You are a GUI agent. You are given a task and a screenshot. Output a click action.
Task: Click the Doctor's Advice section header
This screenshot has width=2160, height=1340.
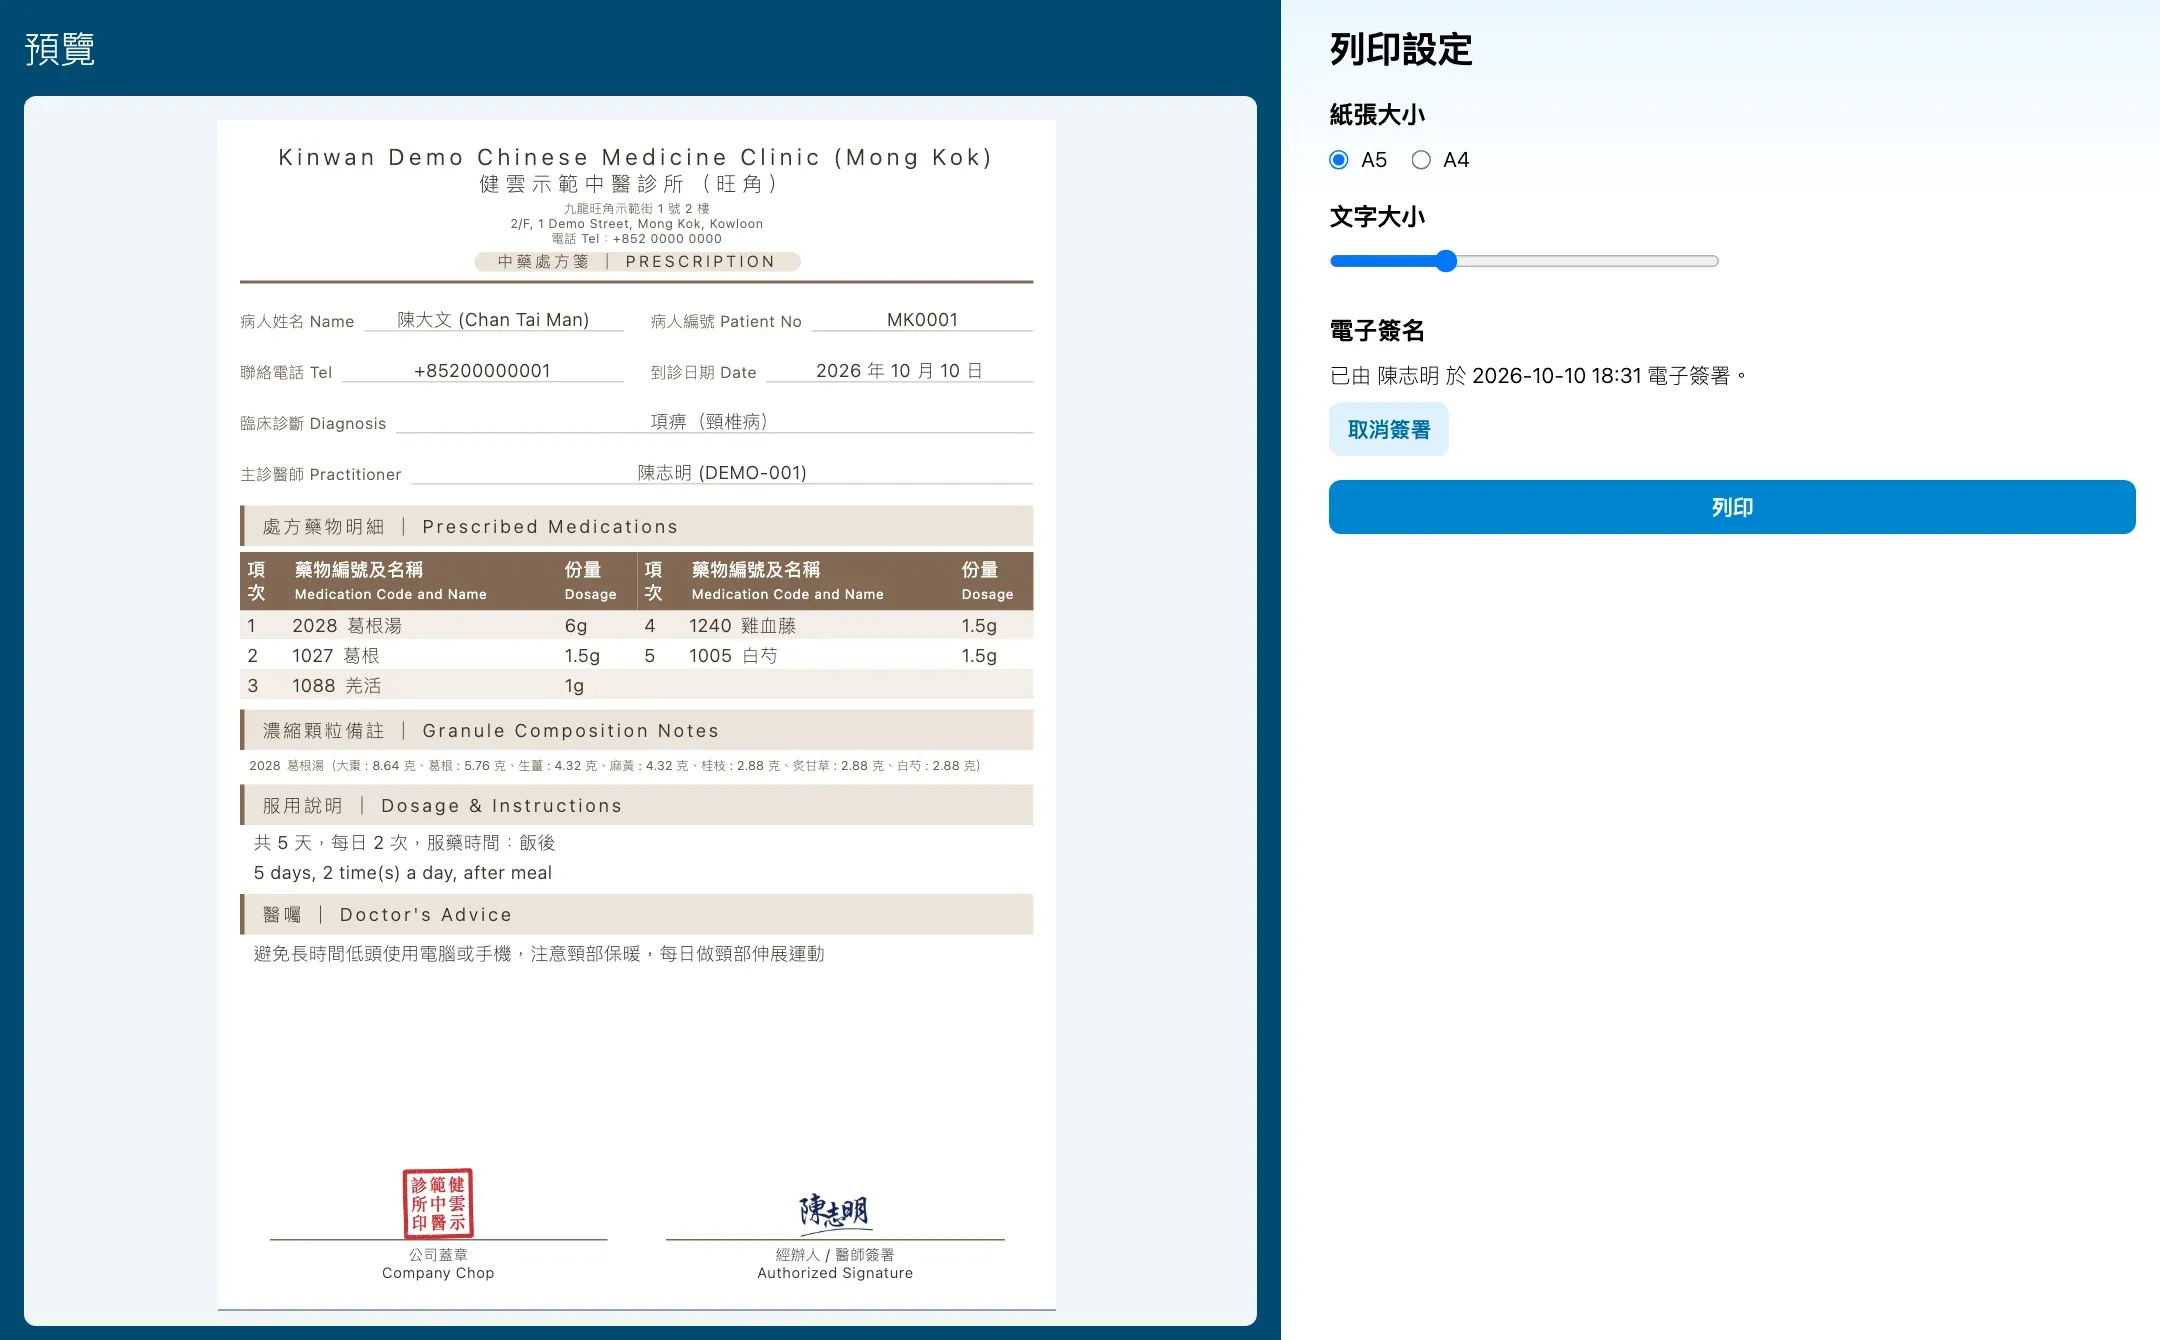pos(637,914)
